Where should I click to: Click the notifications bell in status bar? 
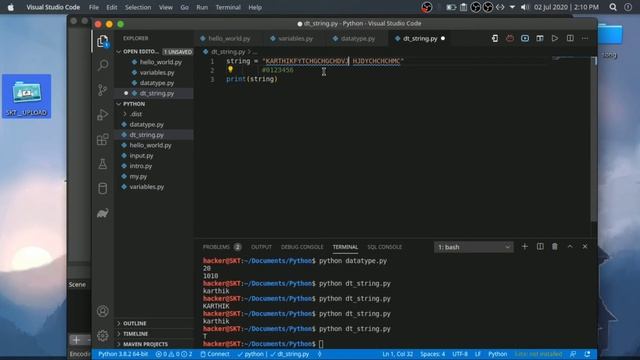click(x=587, y=354)
